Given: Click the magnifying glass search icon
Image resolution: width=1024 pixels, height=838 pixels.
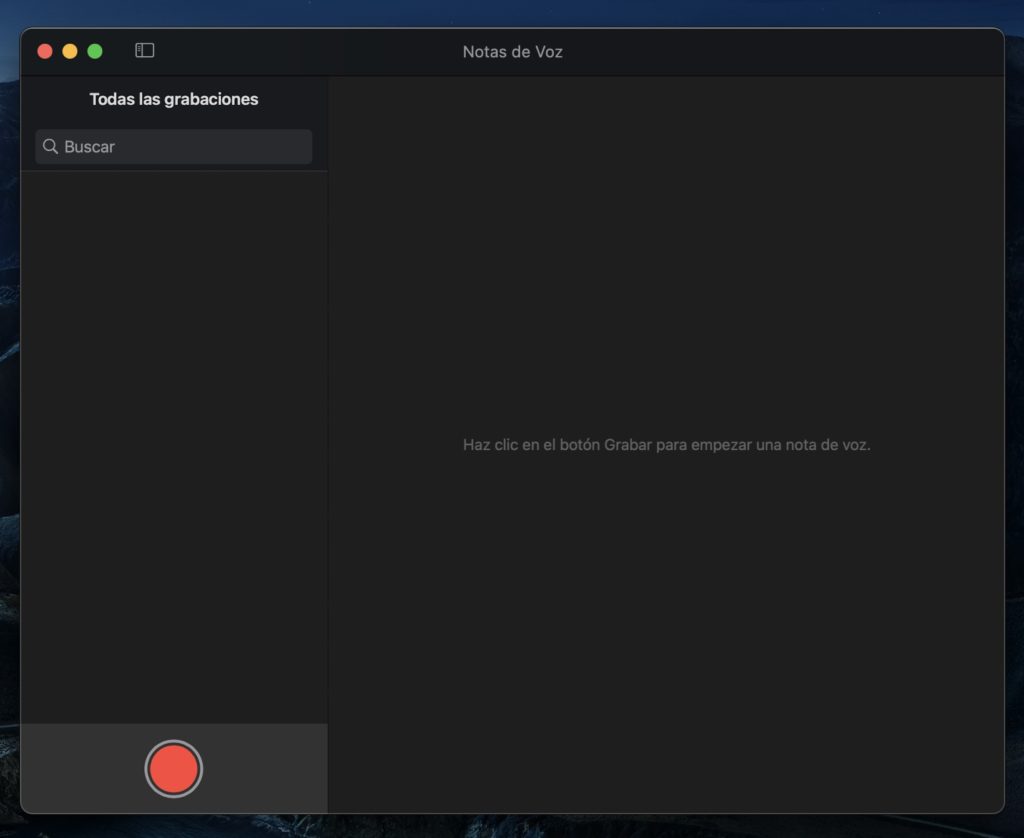Looking at the screenshot, I should [51, 147].
